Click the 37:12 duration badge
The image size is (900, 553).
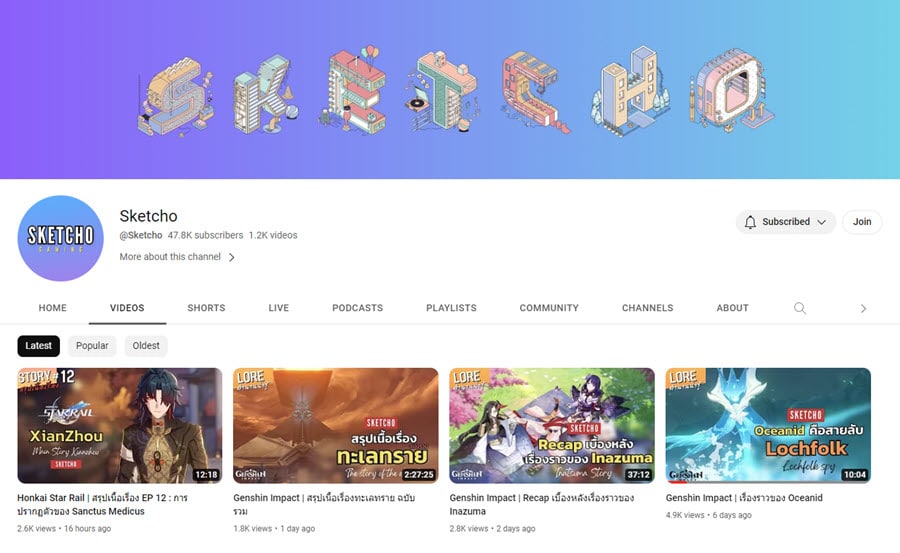[638, 474]
